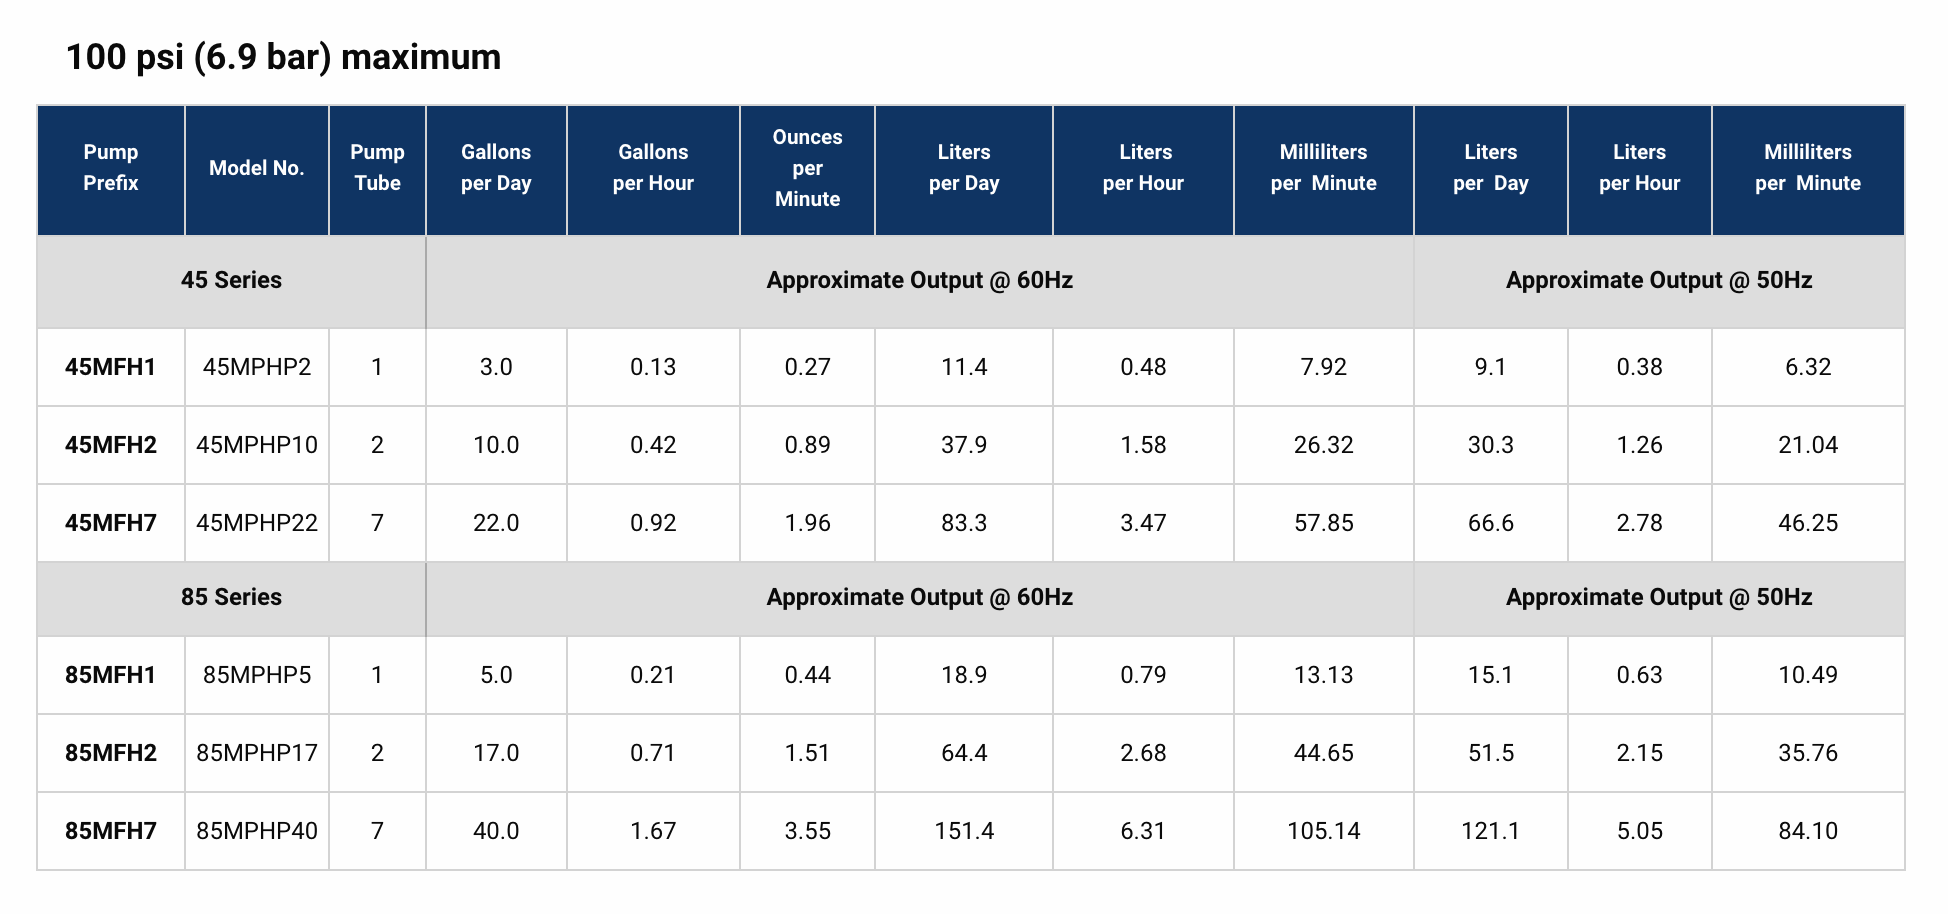The width and height of the screenshot is (1948, 914).
Task: Select the Gallons per Day header
Action: click(496, 168)
